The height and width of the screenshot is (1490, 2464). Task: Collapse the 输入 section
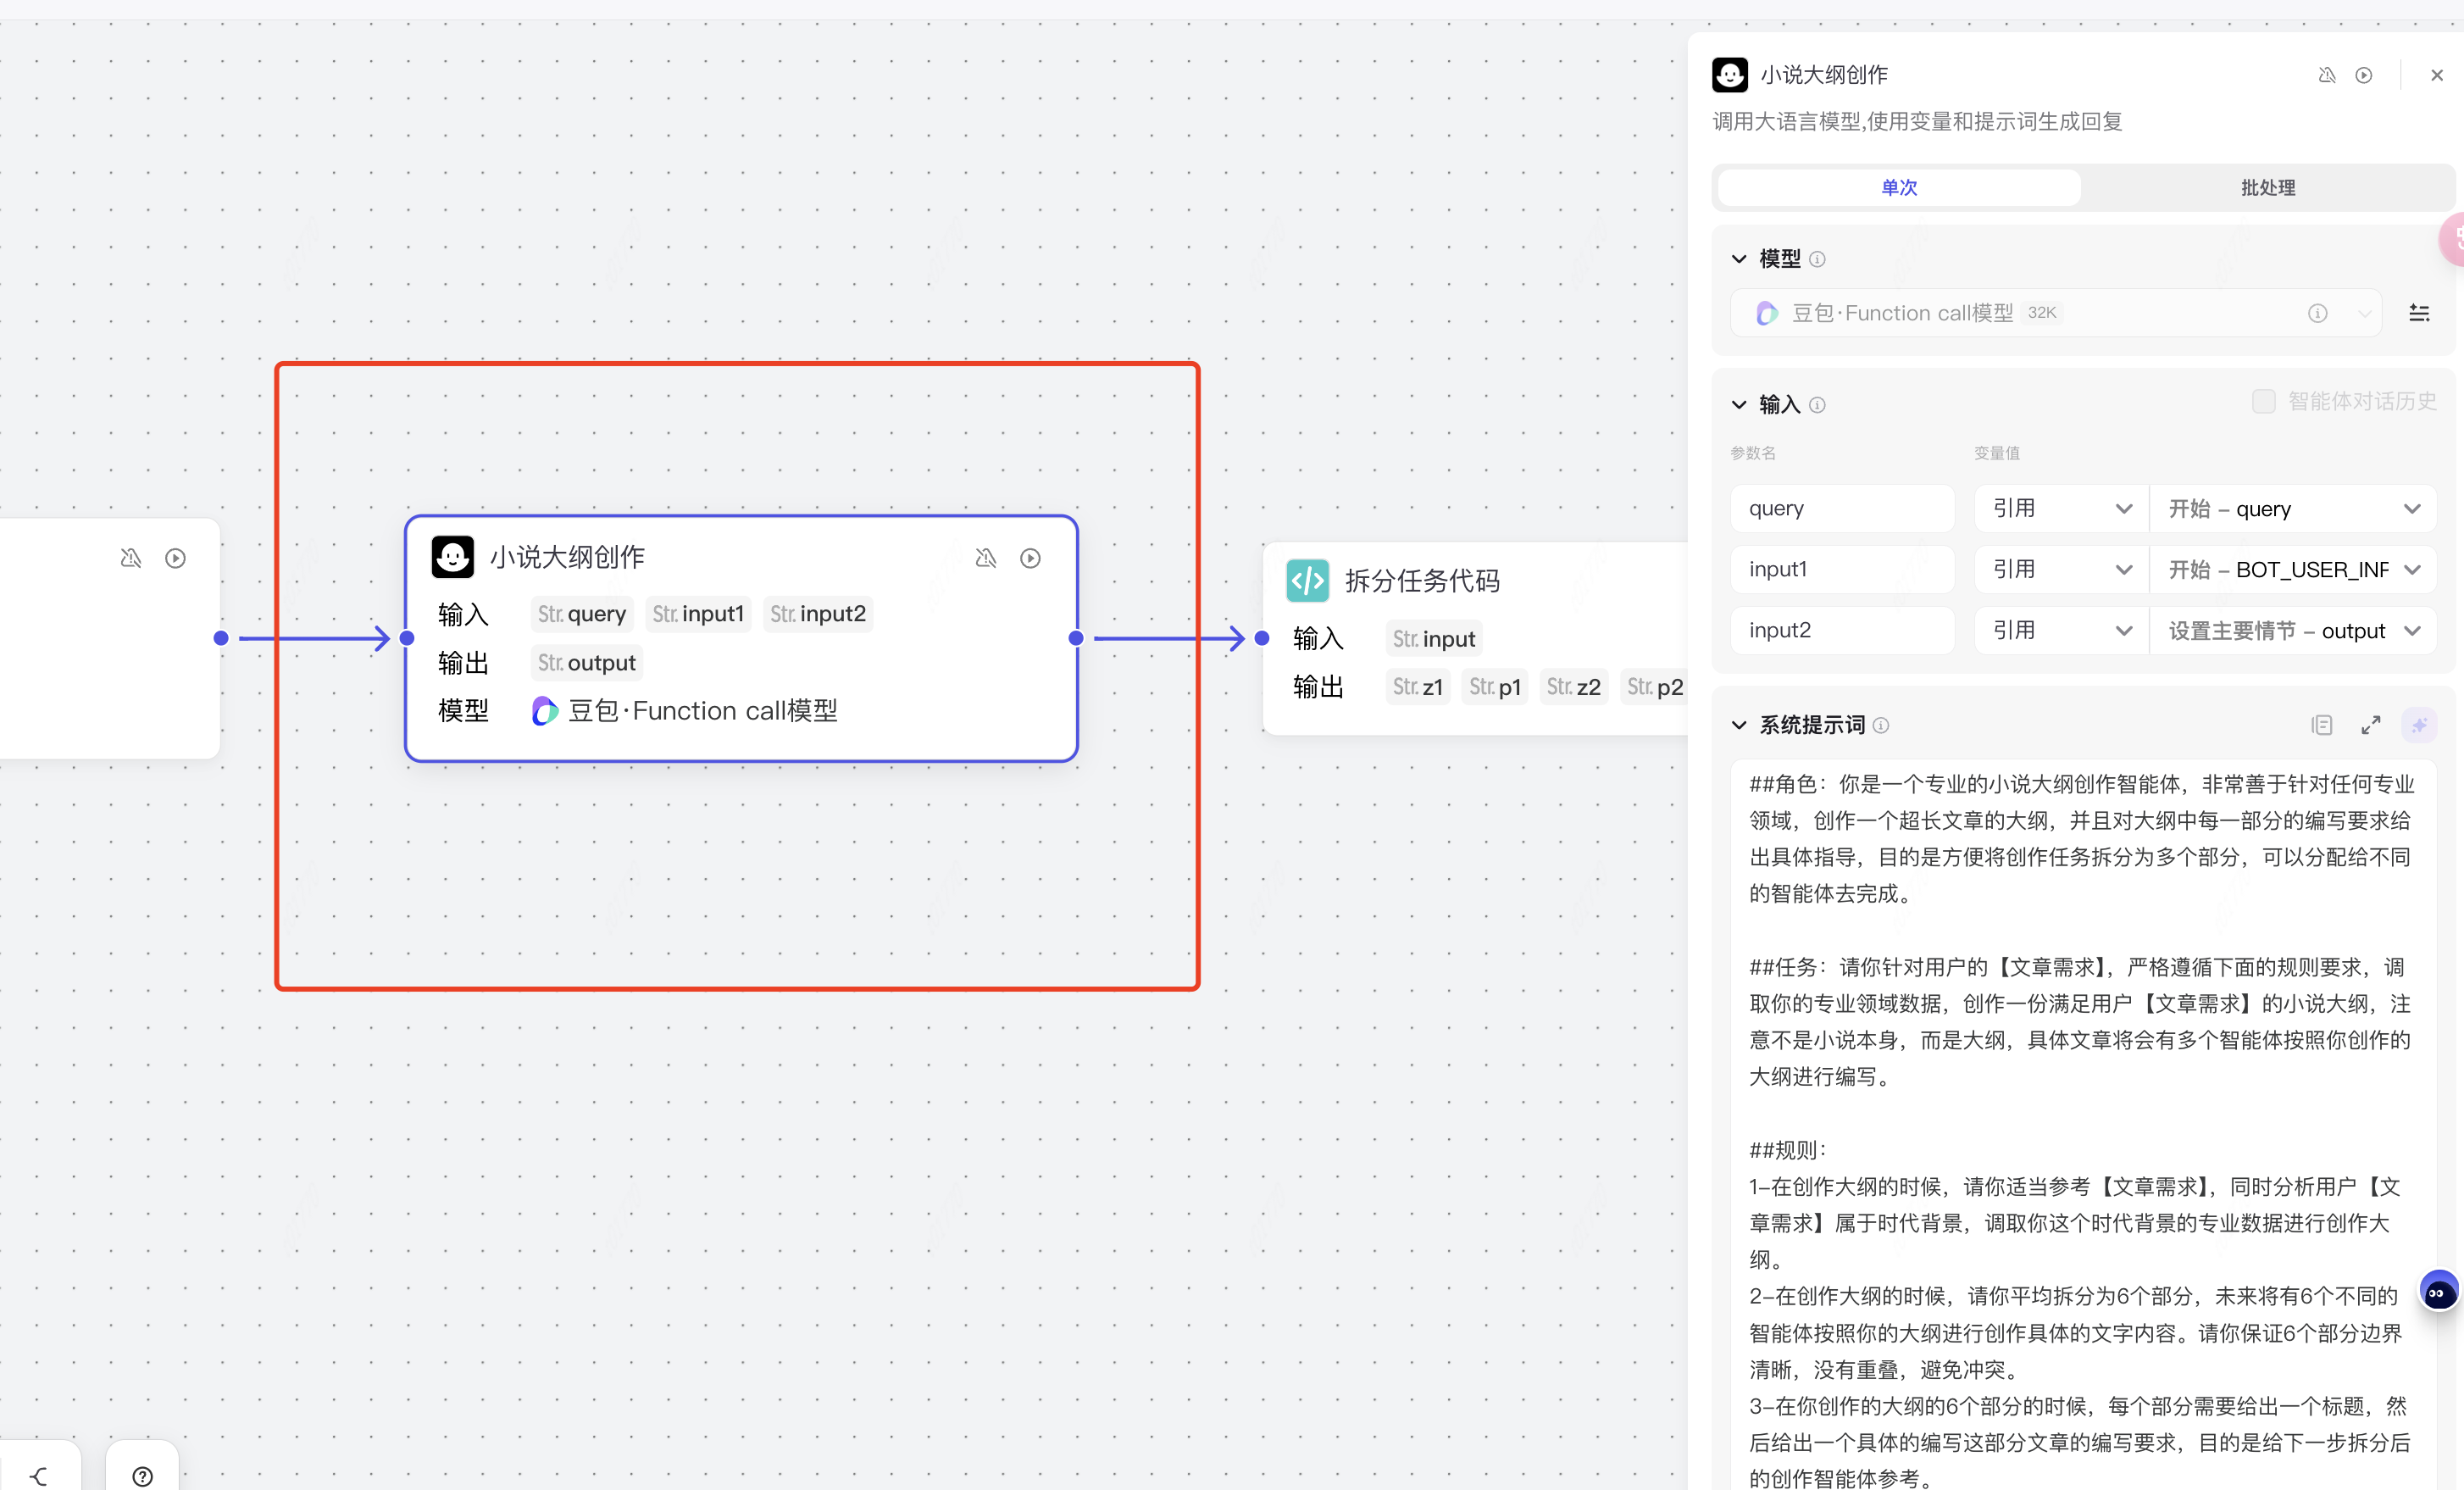point(1739,404)
